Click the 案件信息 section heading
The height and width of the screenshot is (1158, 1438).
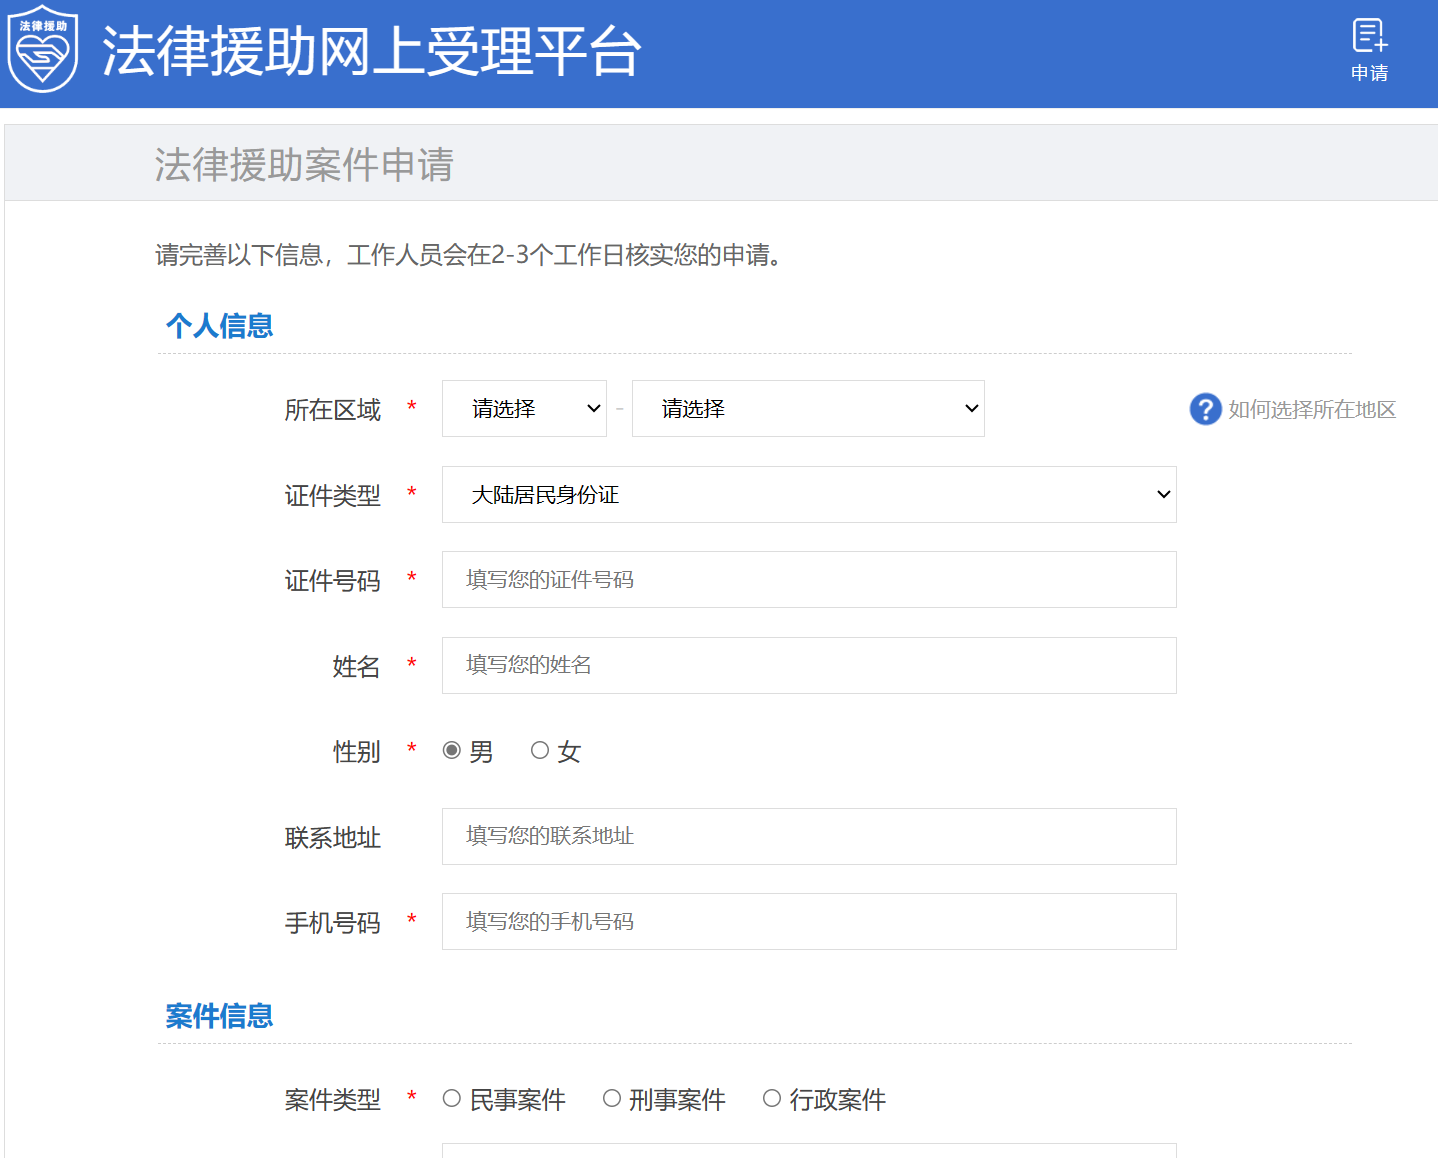[219, 1017]
